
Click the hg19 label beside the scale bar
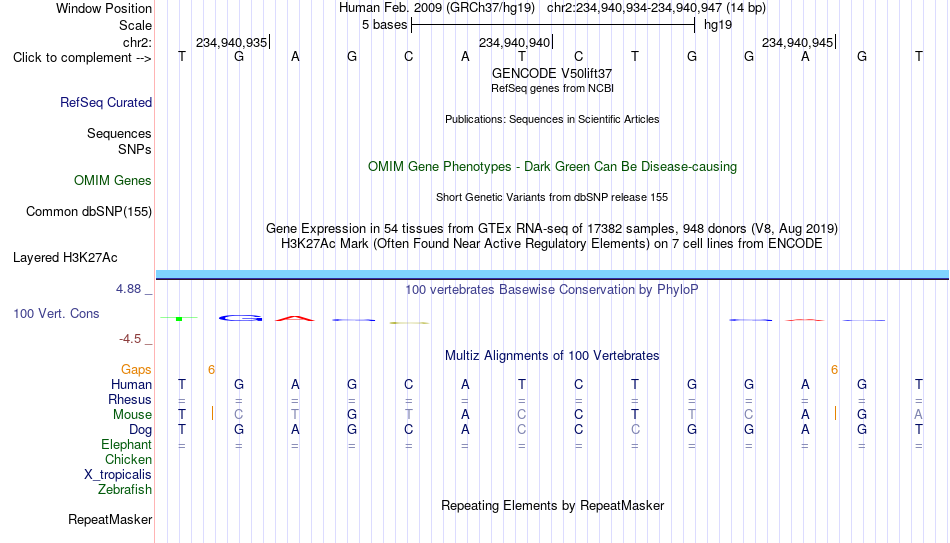(x=718, y=25)
